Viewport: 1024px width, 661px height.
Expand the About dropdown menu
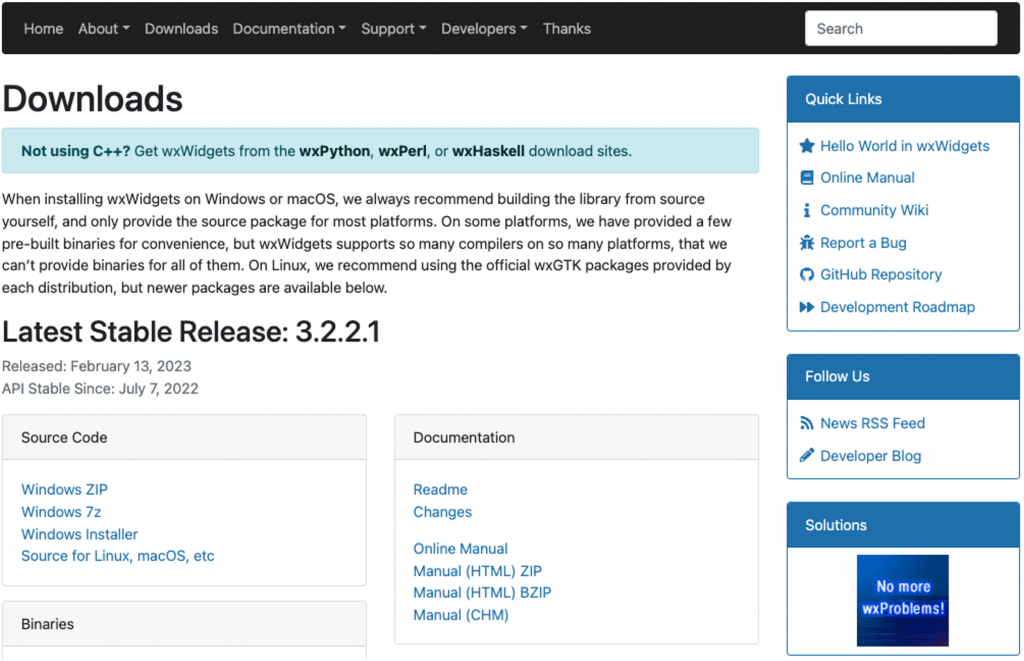pyautogui.click(x=104, y=29)
